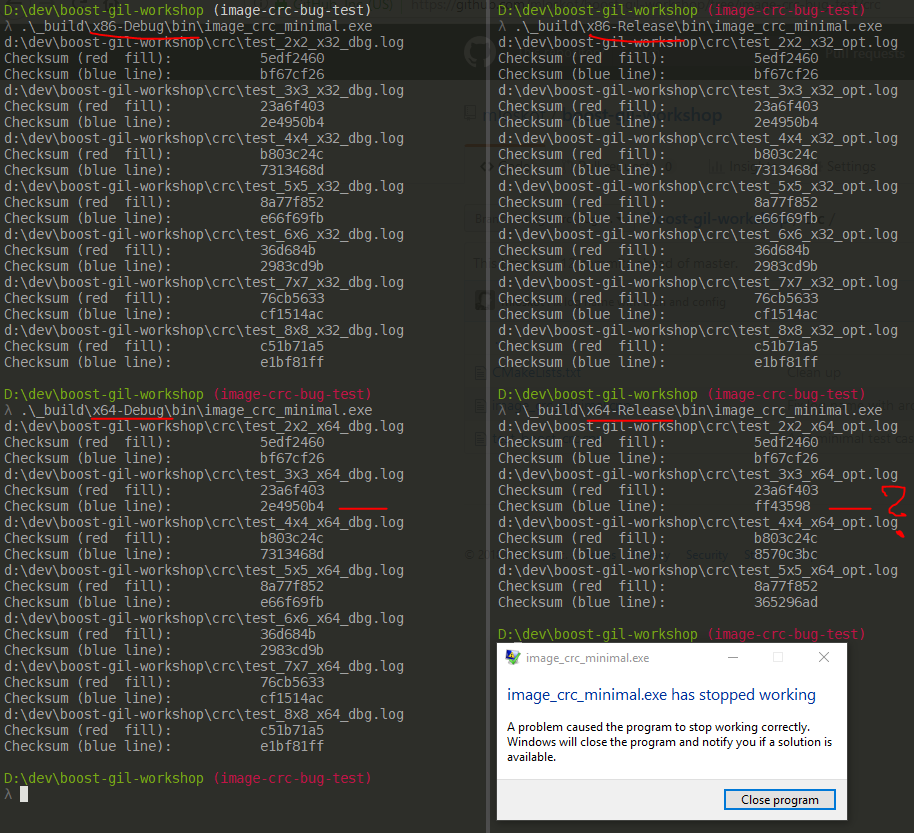
Task: Click the image_crc_minimal.exe icon in crash dialog
Action: coord(514,657)
